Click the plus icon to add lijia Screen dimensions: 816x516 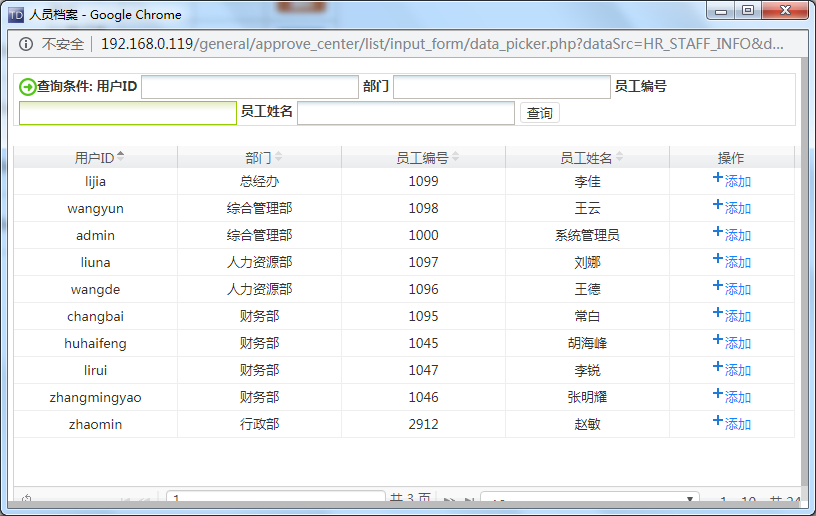(717, 178)
